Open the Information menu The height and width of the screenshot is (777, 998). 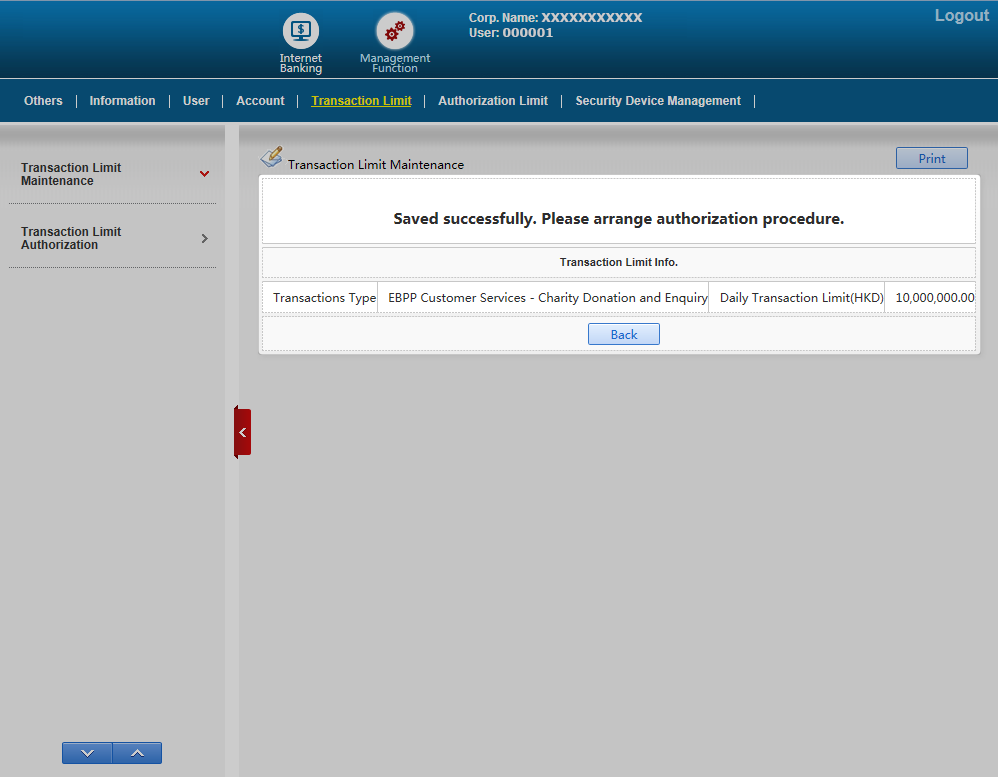coord(122,101)
